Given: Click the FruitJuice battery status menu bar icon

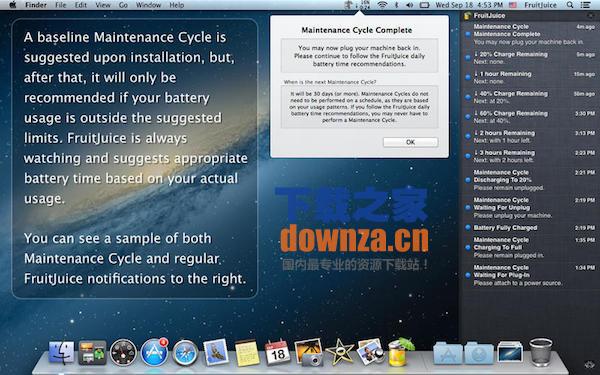Looking at the screenshot, I should tap(357, 5).
